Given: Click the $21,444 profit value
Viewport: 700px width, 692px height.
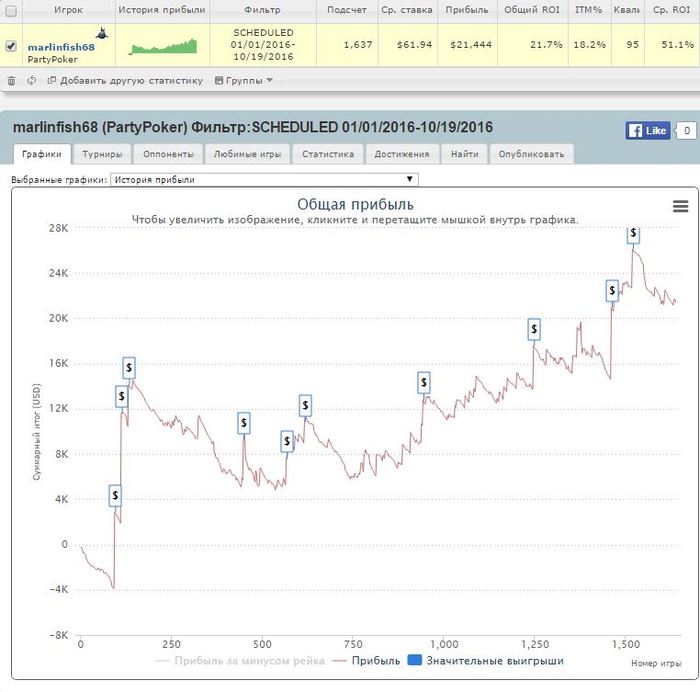Looking at the screenshot, I should [471, 45].
